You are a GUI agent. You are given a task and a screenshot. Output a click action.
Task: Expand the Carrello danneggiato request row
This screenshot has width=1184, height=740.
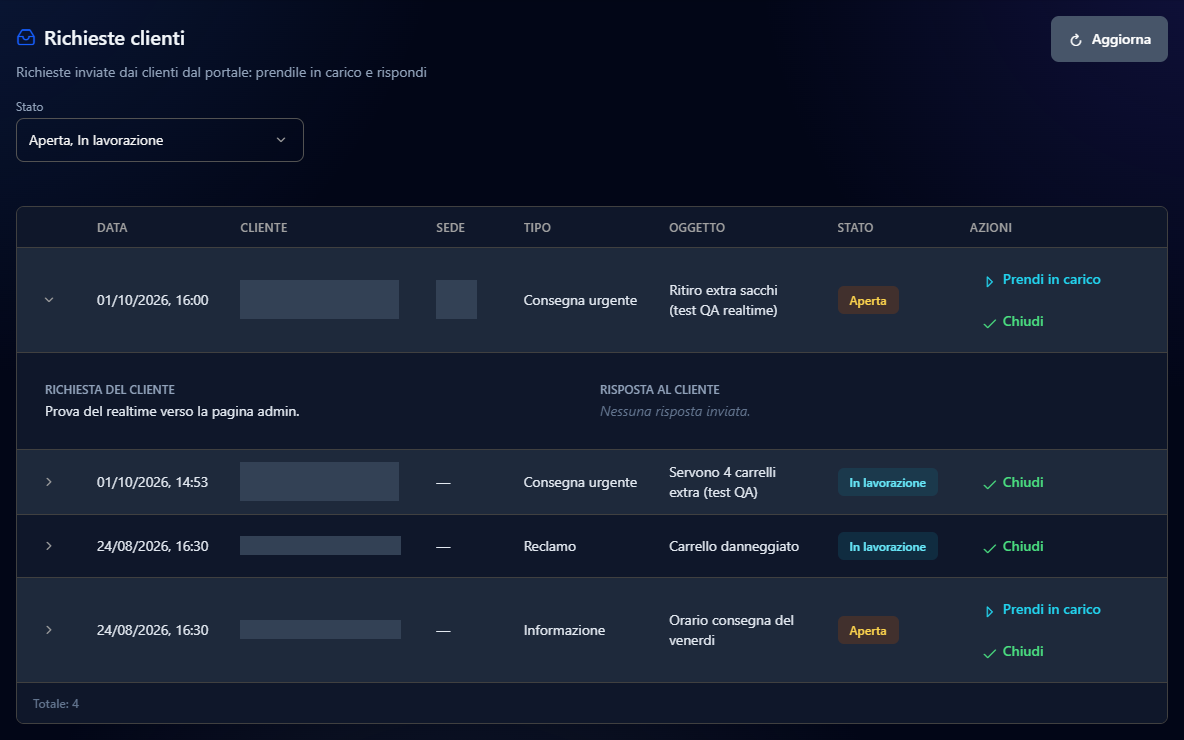click(49, 546)
